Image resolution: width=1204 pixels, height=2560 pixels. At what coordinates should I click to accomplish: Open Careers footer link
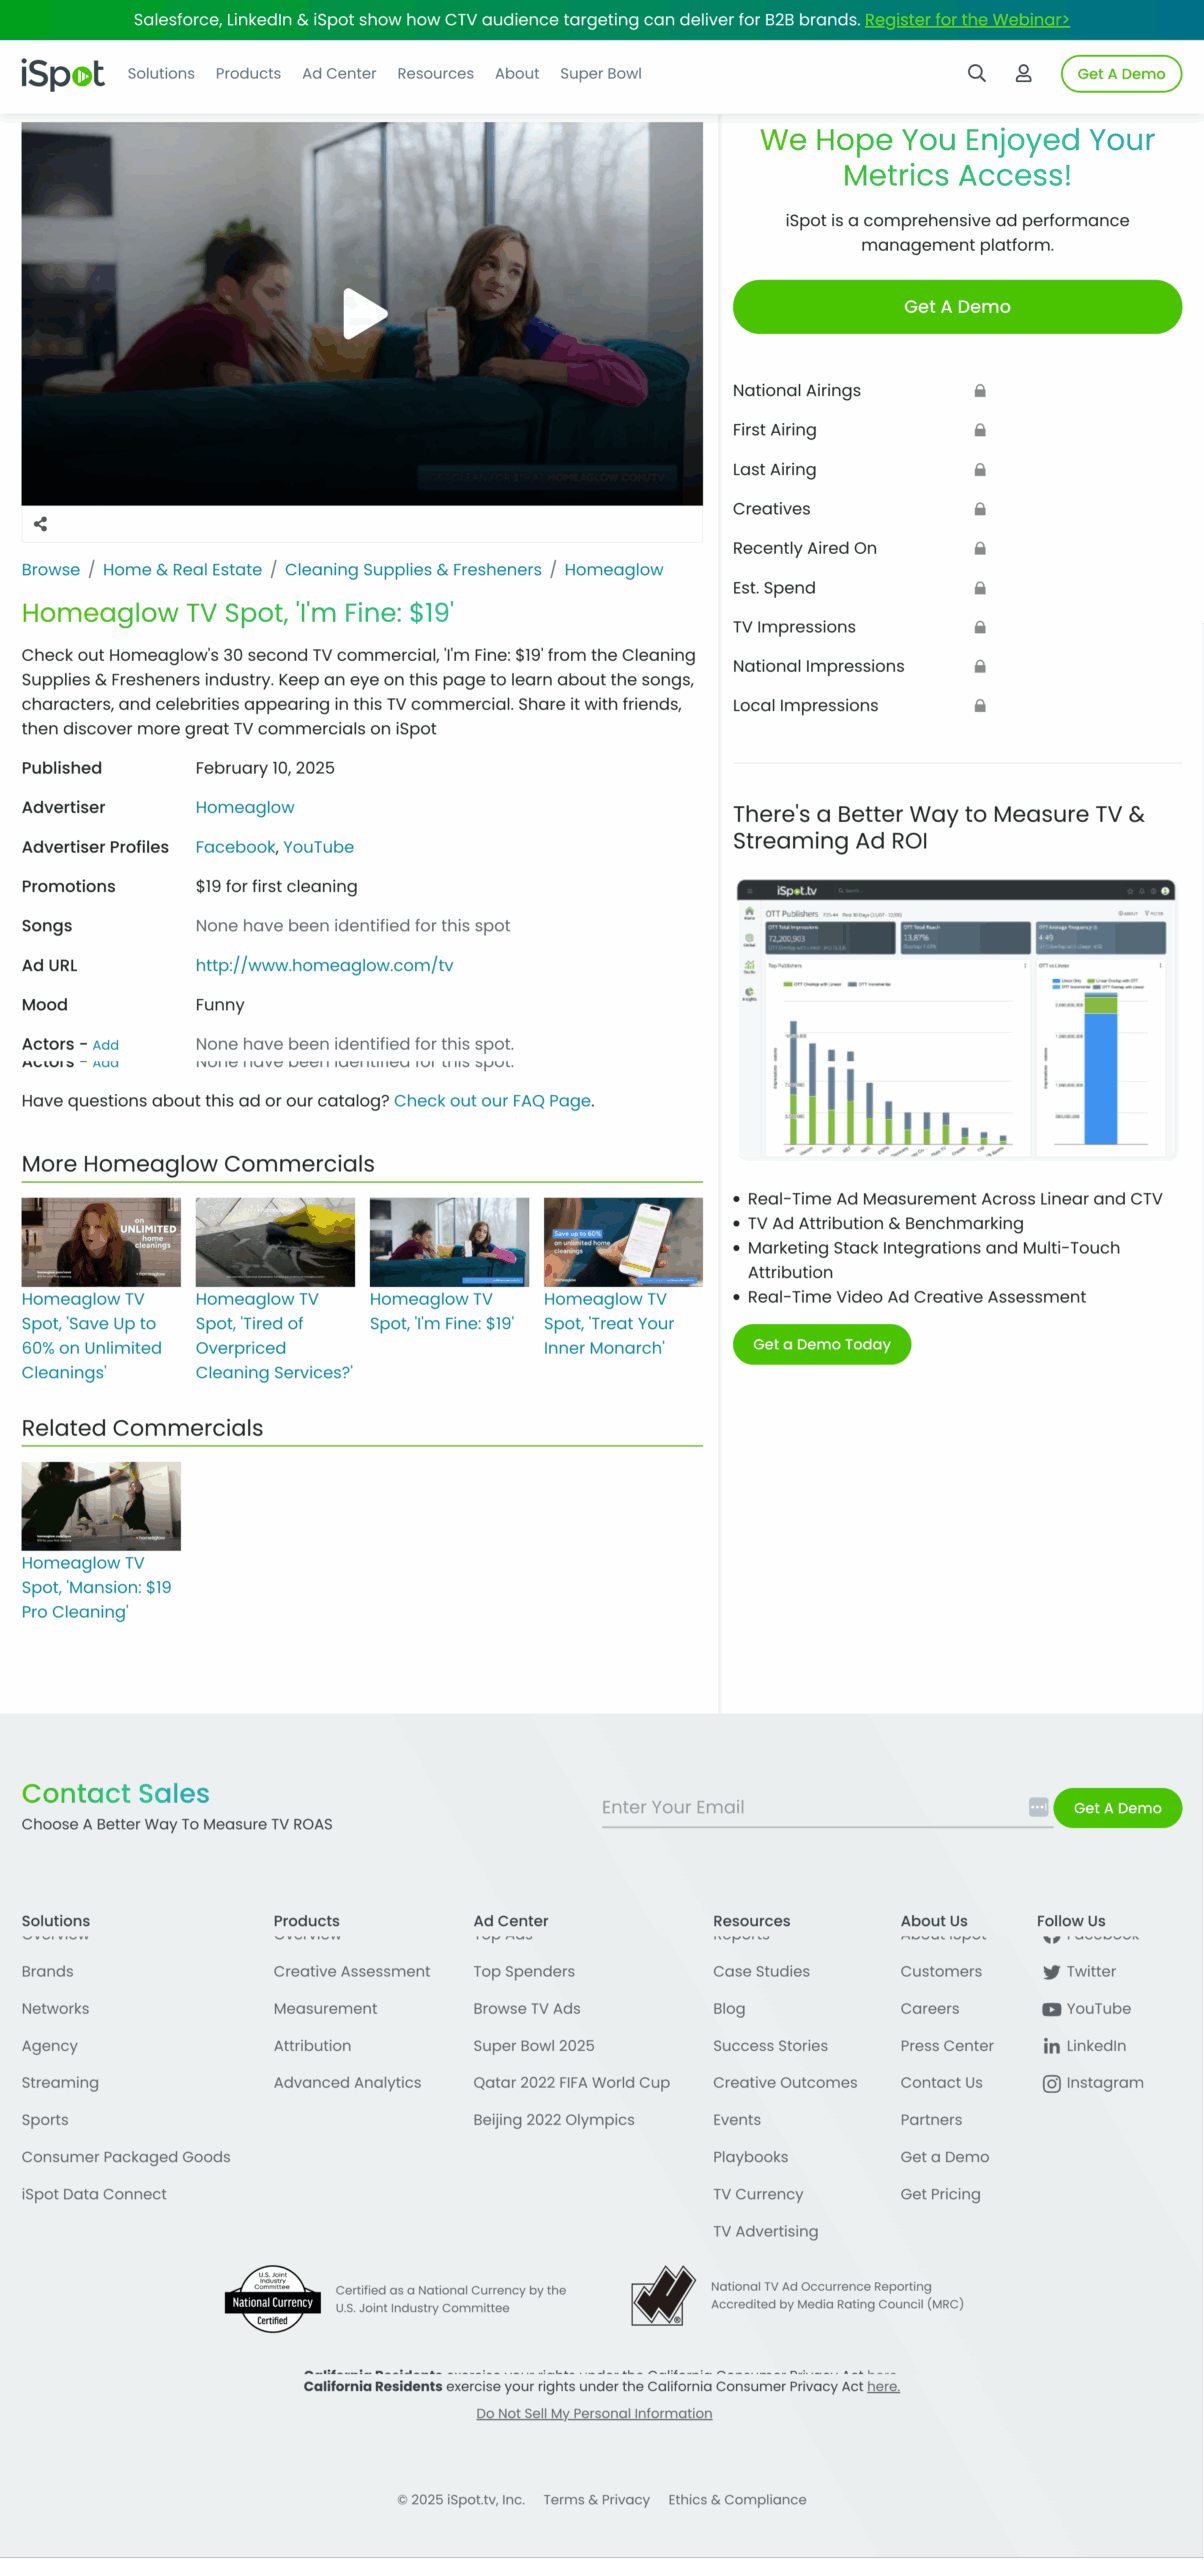click(929, 2009)
